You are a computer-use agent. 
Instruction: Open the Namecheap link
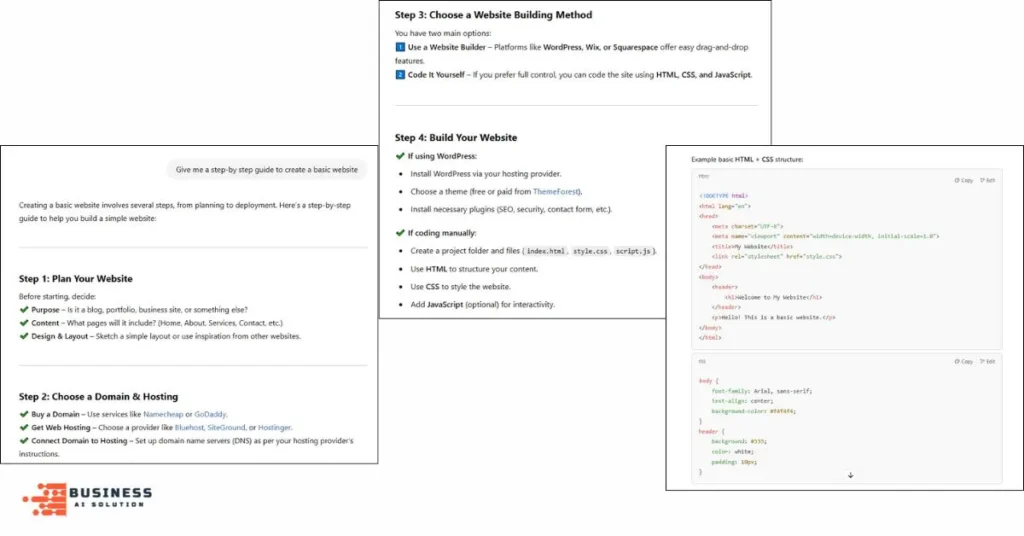click(163, 414)
